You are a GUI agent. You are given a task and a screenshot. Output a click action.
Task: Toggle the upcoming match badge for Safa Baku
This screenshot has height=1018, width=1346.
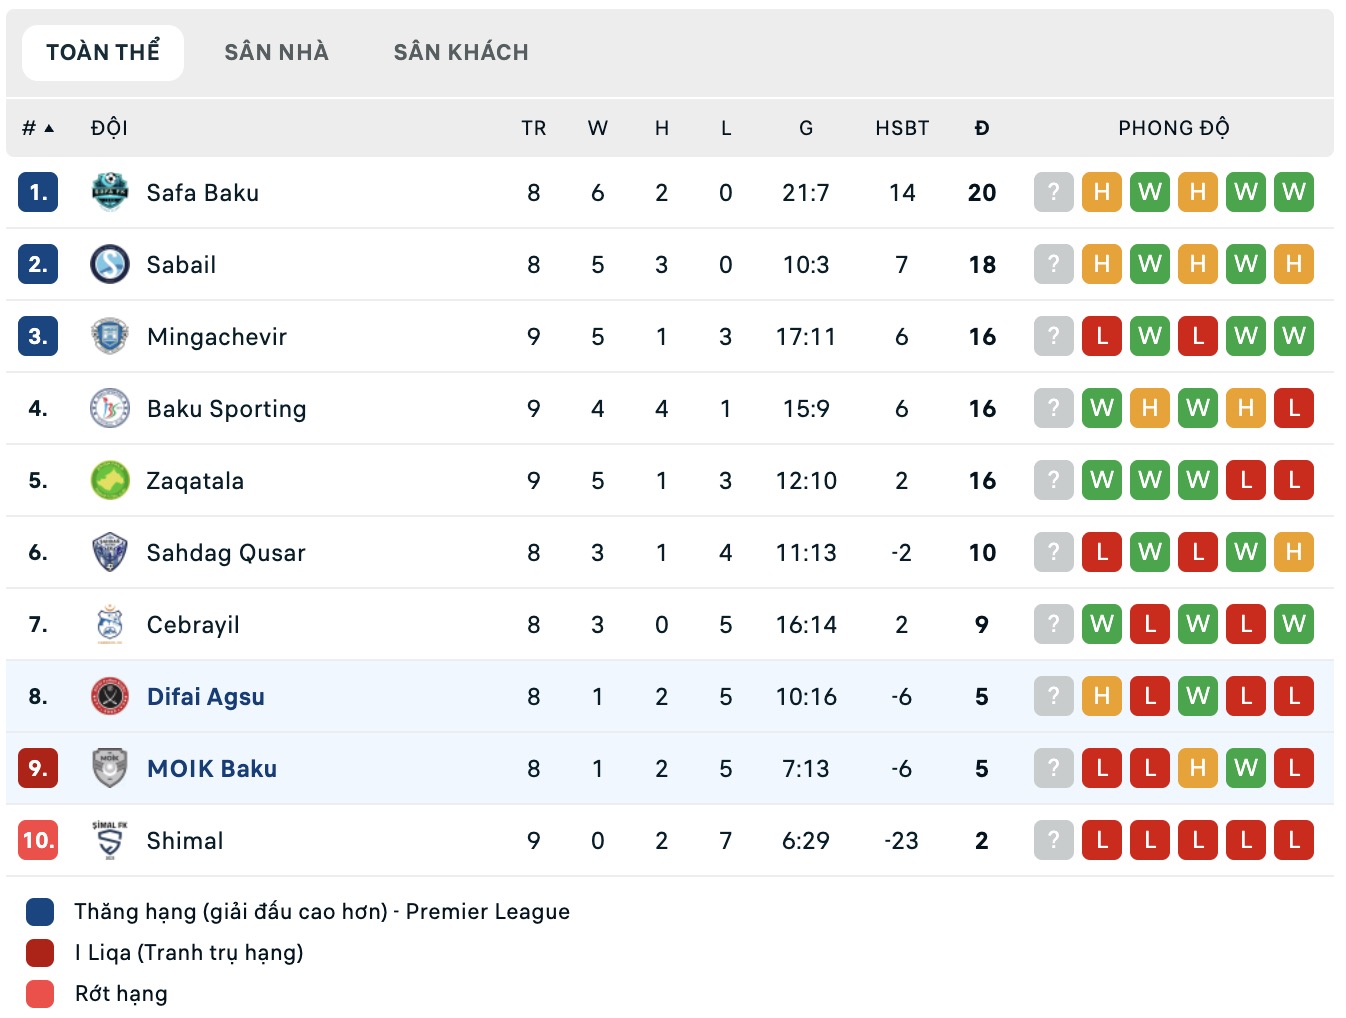[1053, 192]
